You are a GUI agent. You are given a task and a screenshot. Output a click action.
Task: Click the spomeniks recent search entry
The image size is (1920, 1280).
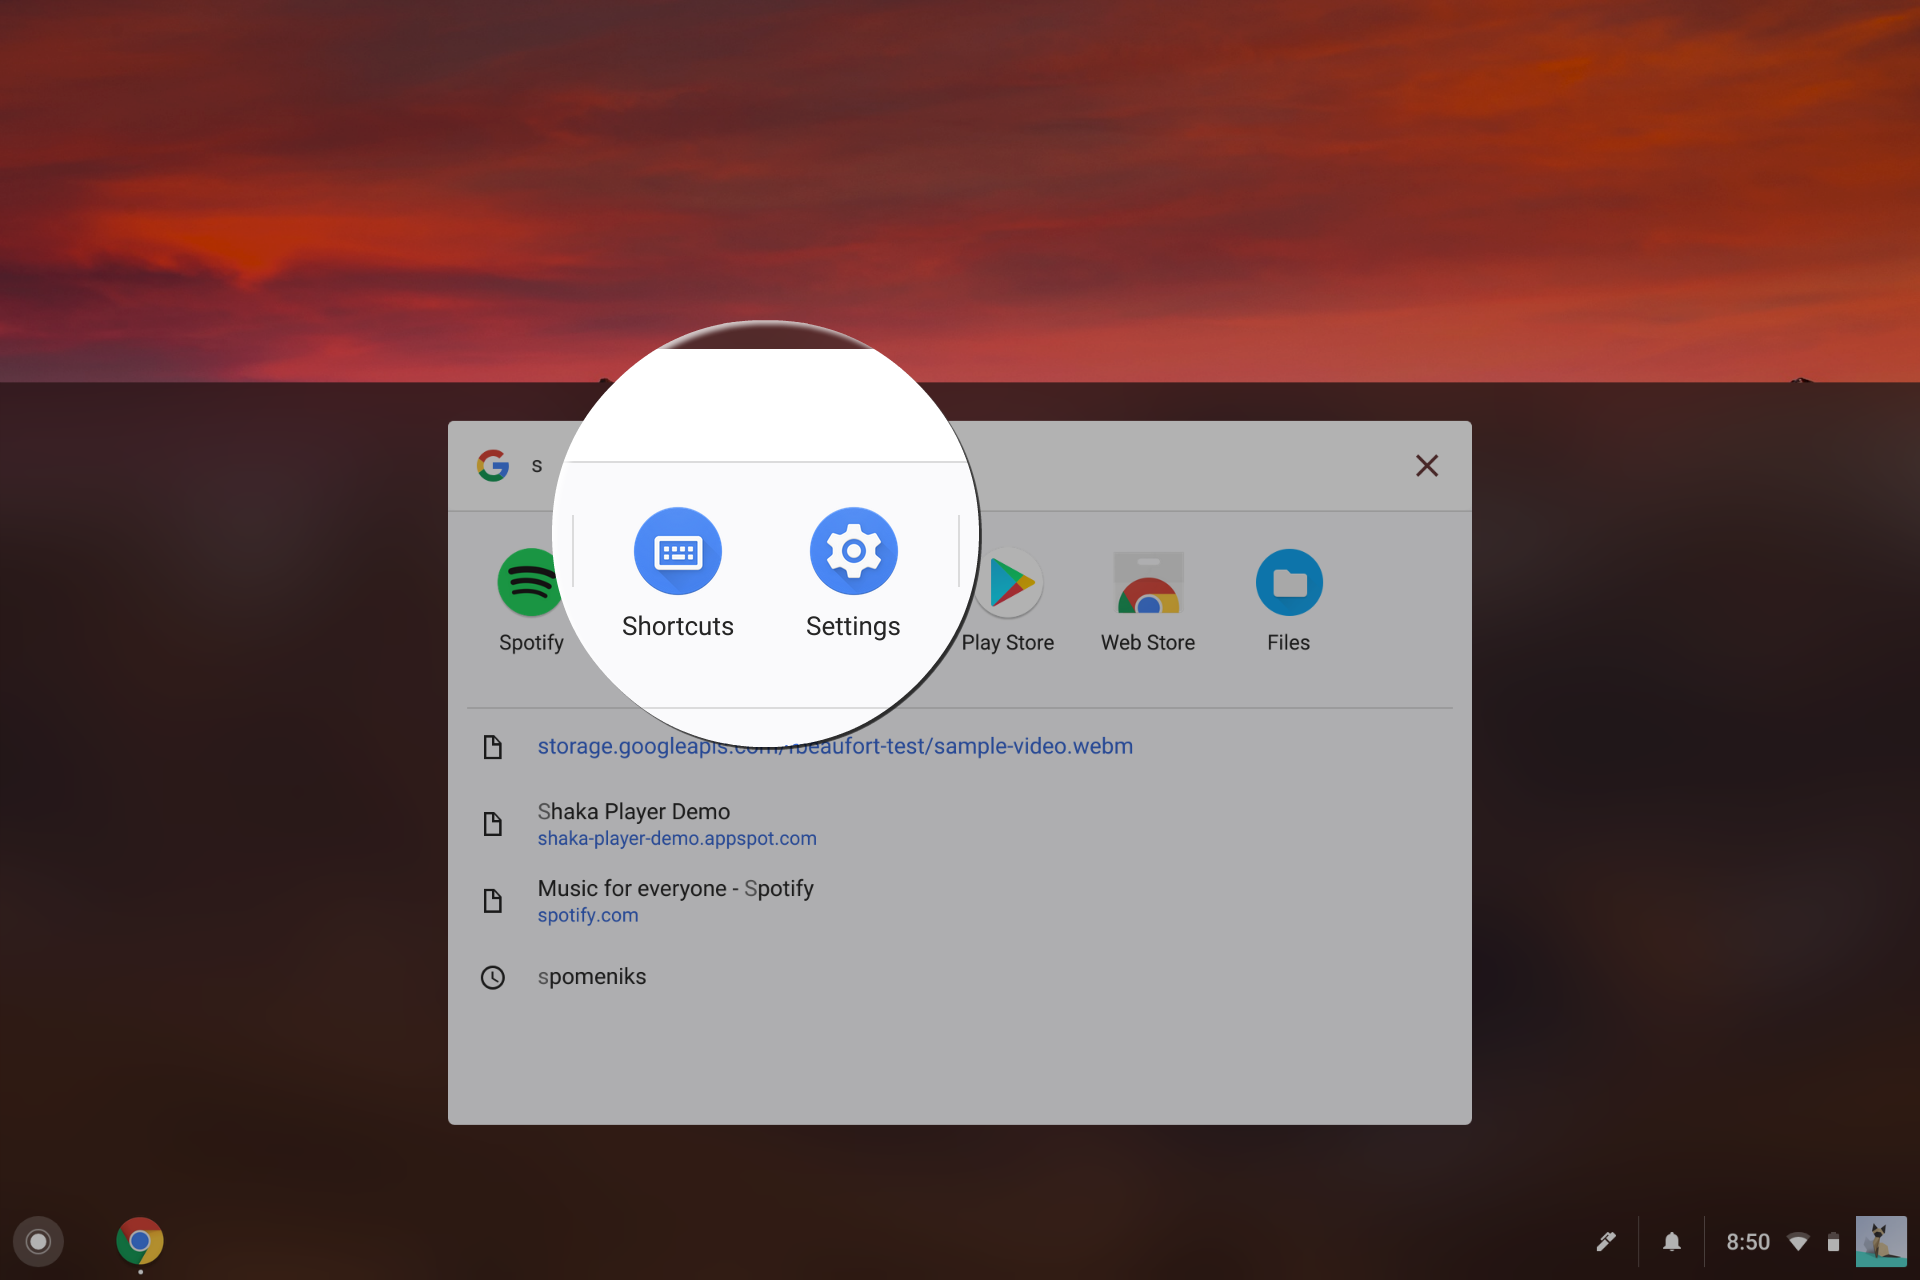592,977
